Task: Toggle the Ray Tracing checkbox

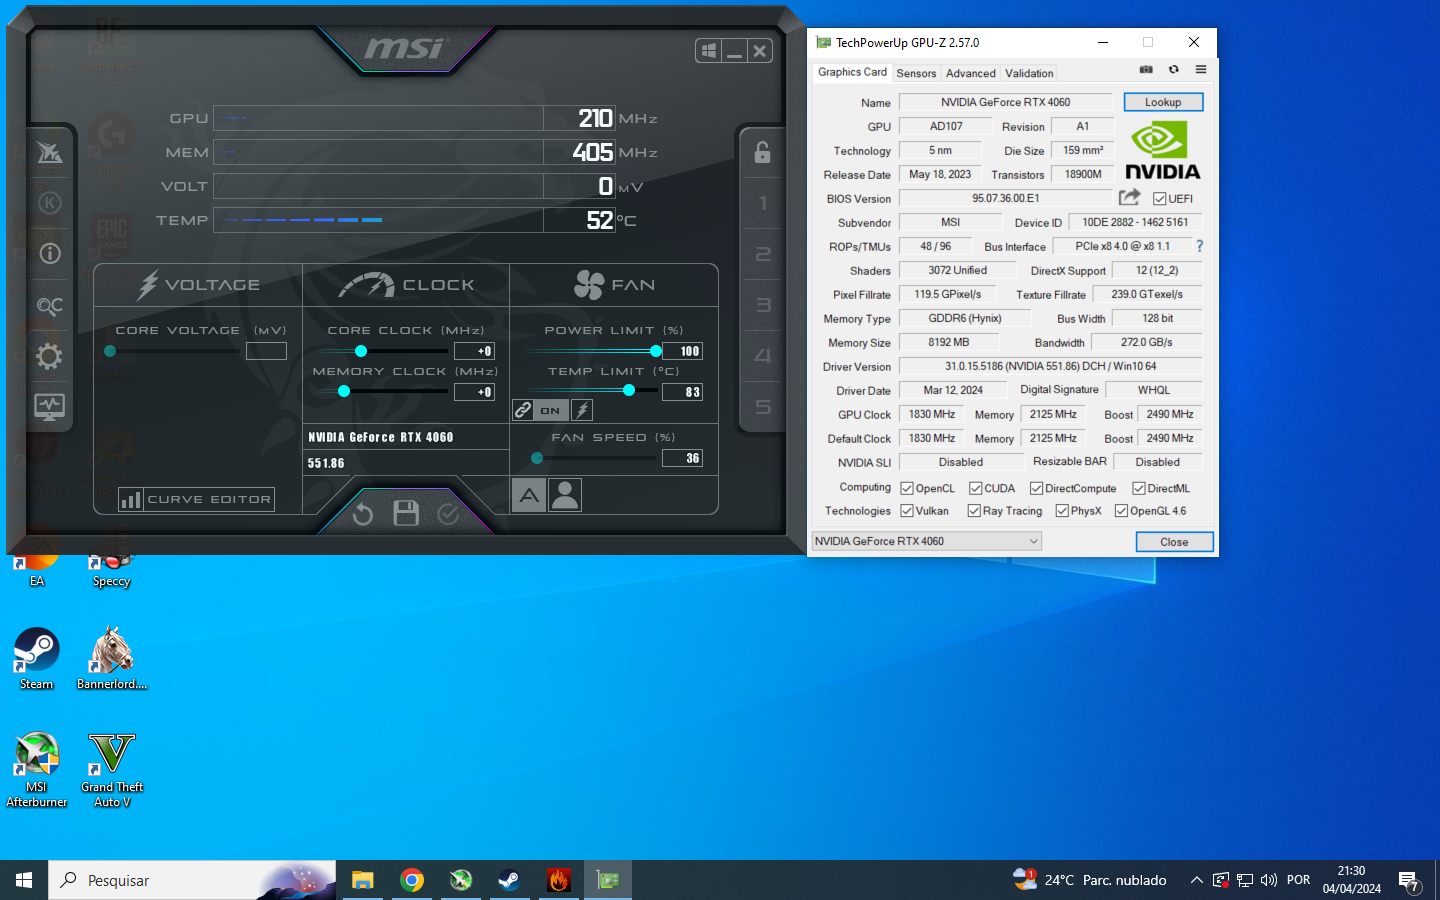Action: coord(974,511)
